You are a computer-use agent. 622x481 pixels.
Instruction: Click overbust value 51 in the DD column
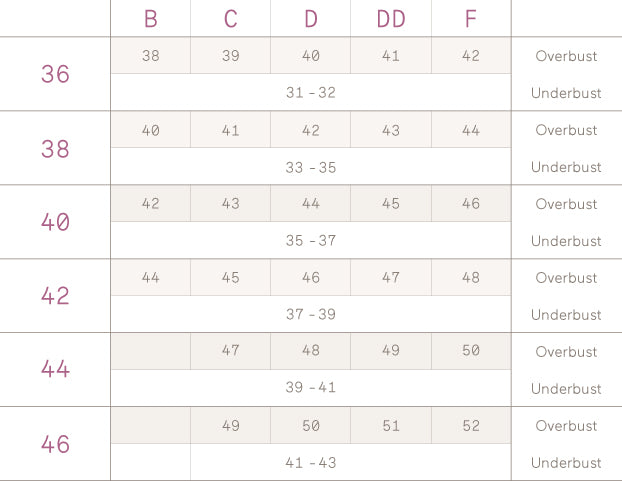coord(390,426)
